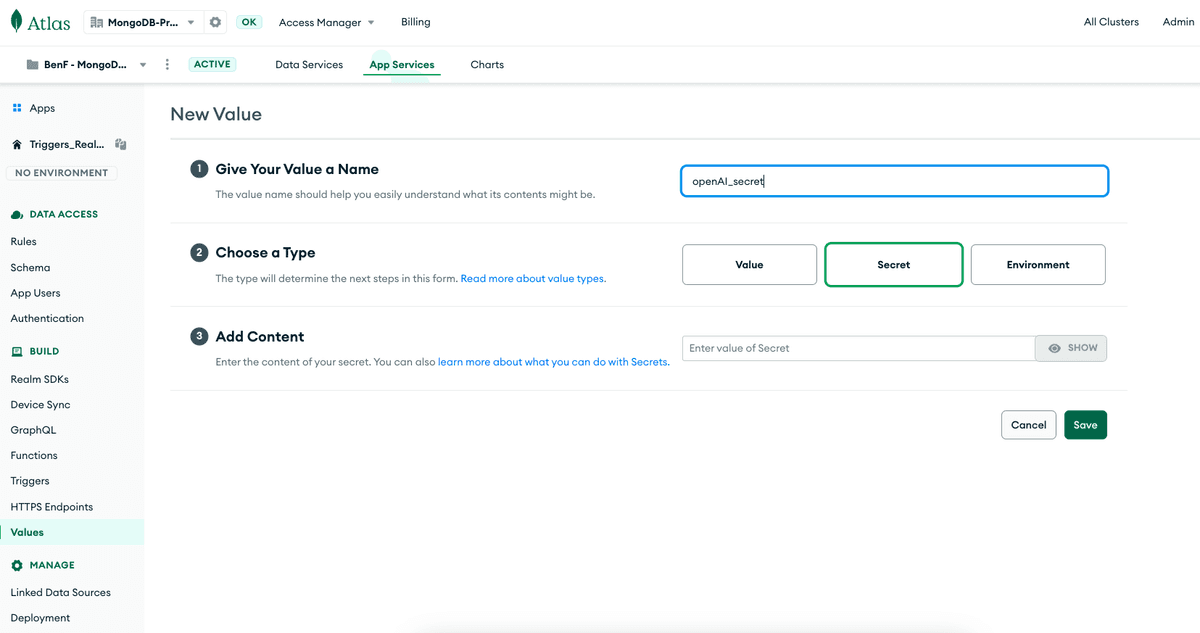1200x633 pixels.
Task: Click the Apps grid icon
Action: 17,108
